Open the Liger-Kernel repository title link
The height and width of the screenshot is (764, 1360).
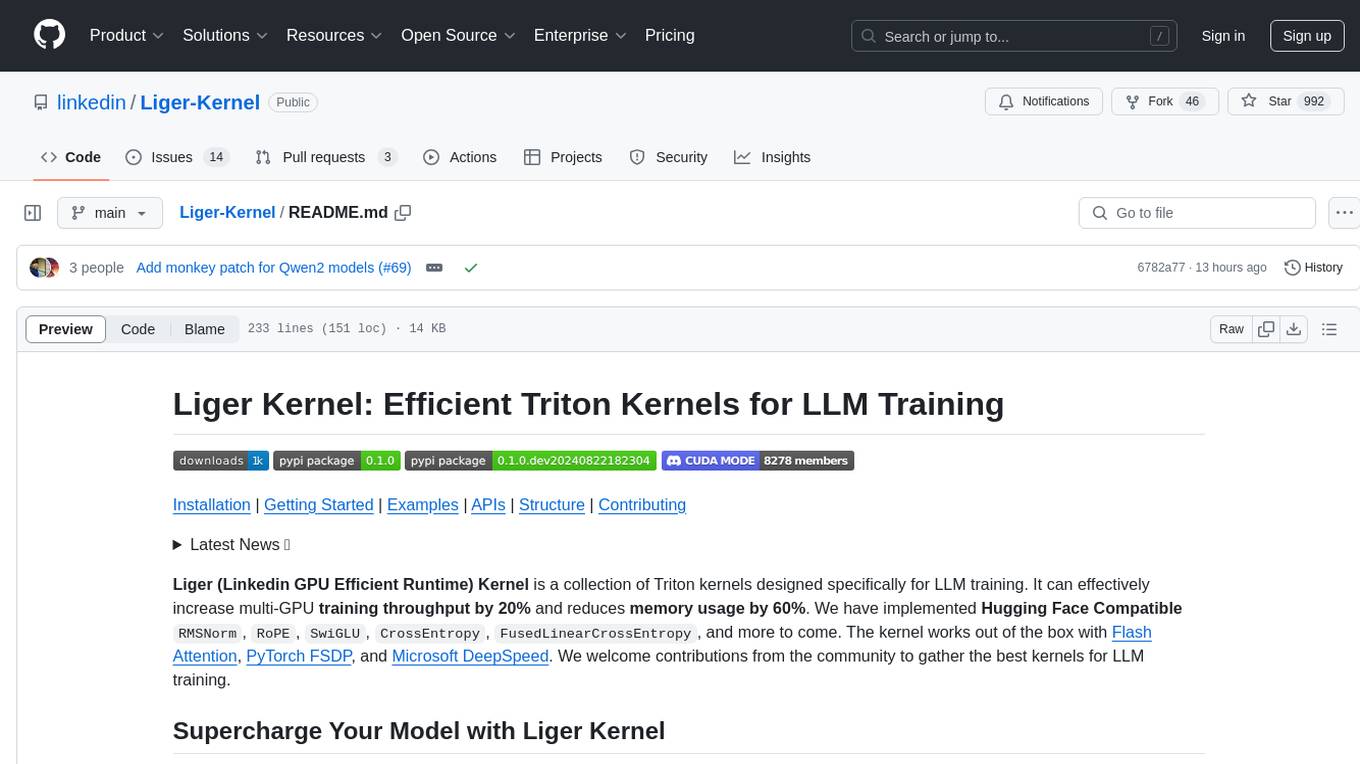tap(200, 102)
